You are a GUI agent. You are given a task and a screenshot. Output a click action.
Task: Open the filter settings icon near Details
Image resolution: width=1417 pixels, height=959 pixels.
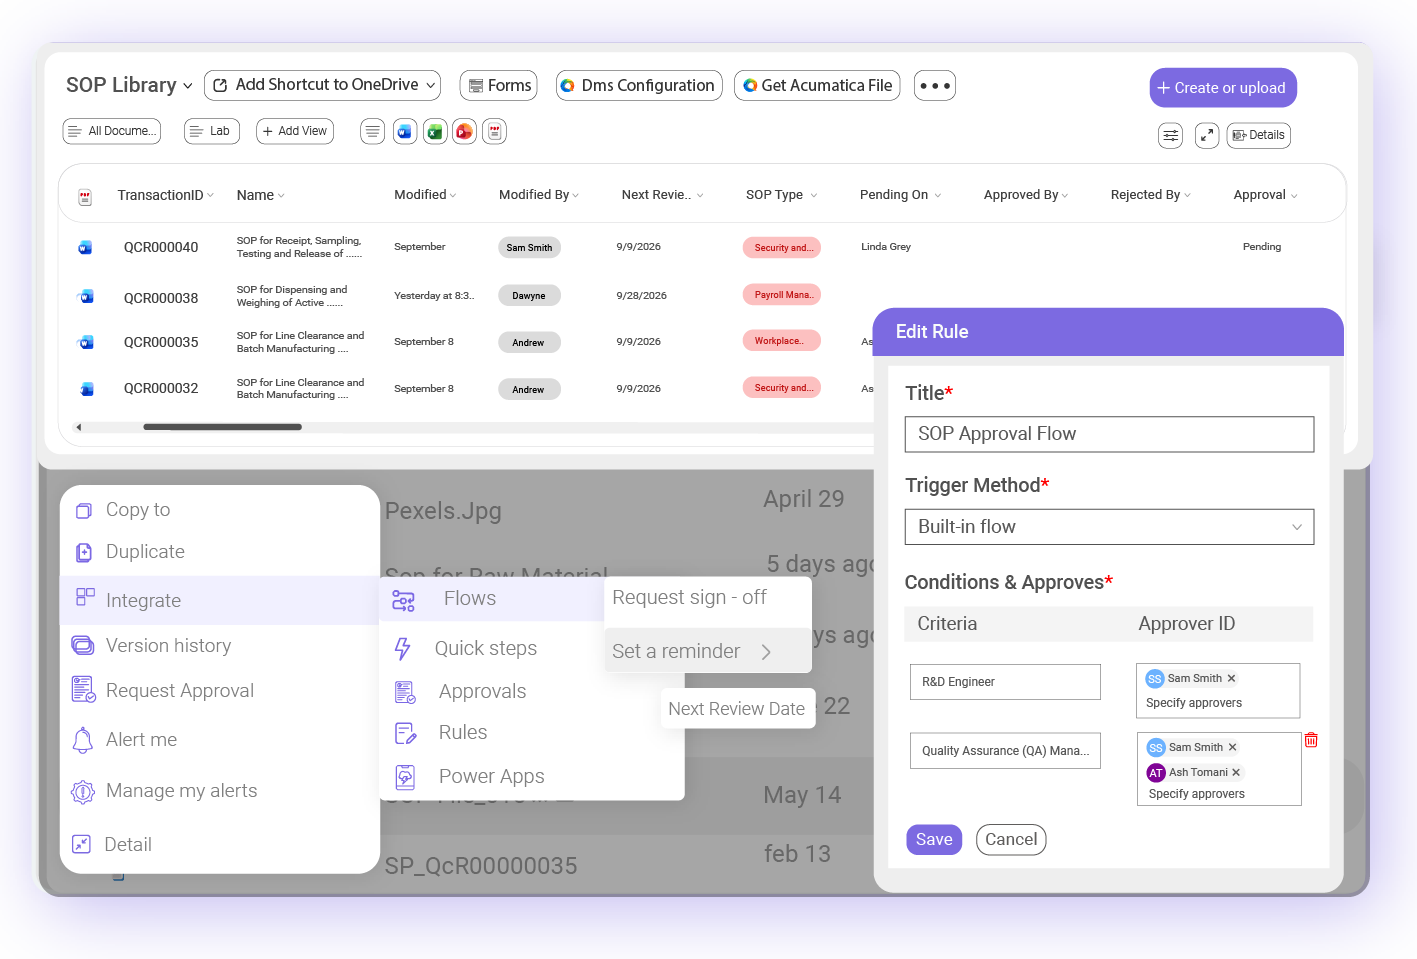pos(1170,135)
